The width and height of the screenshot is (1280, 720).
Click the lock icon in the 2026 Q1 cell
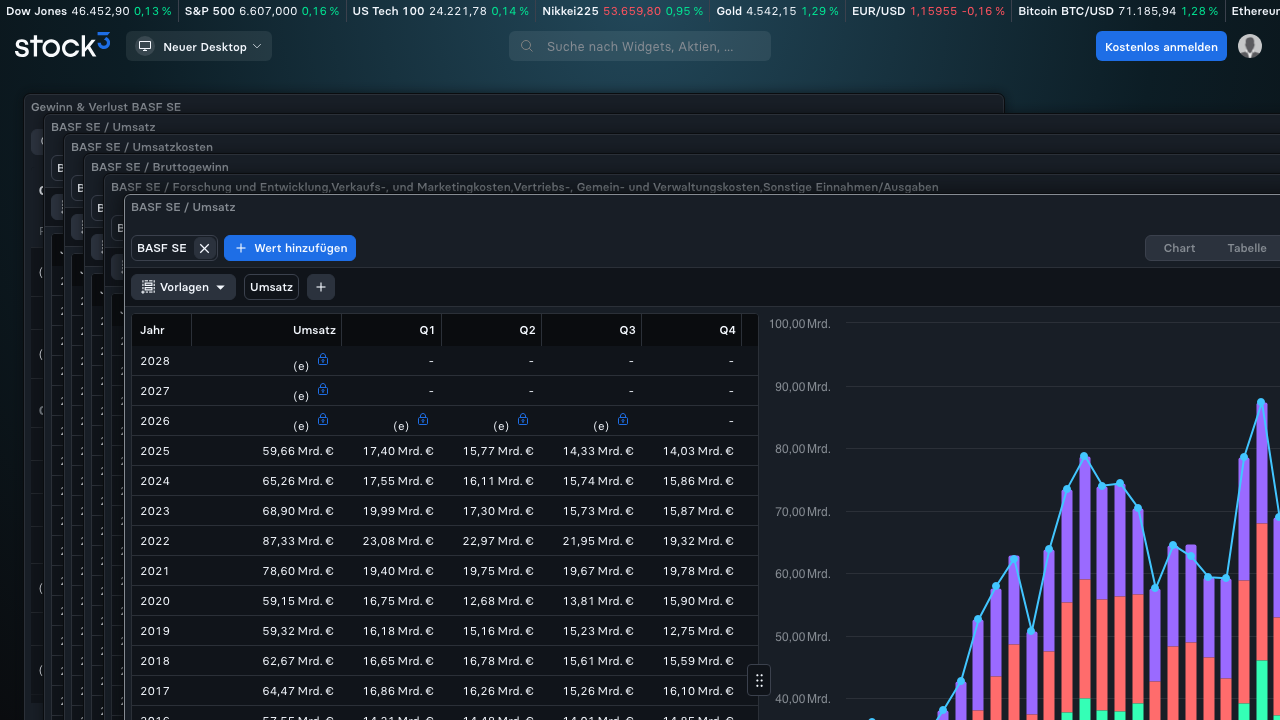point(423,419)
